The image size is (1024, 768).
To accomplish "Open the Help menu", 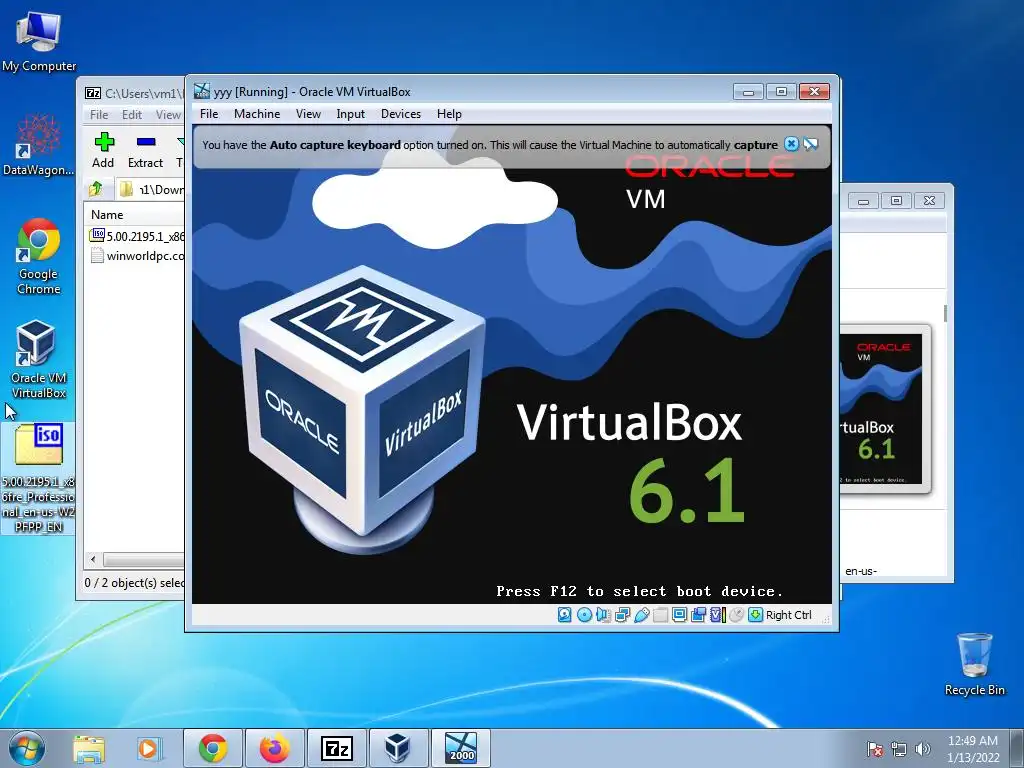I will pos(449,114).
